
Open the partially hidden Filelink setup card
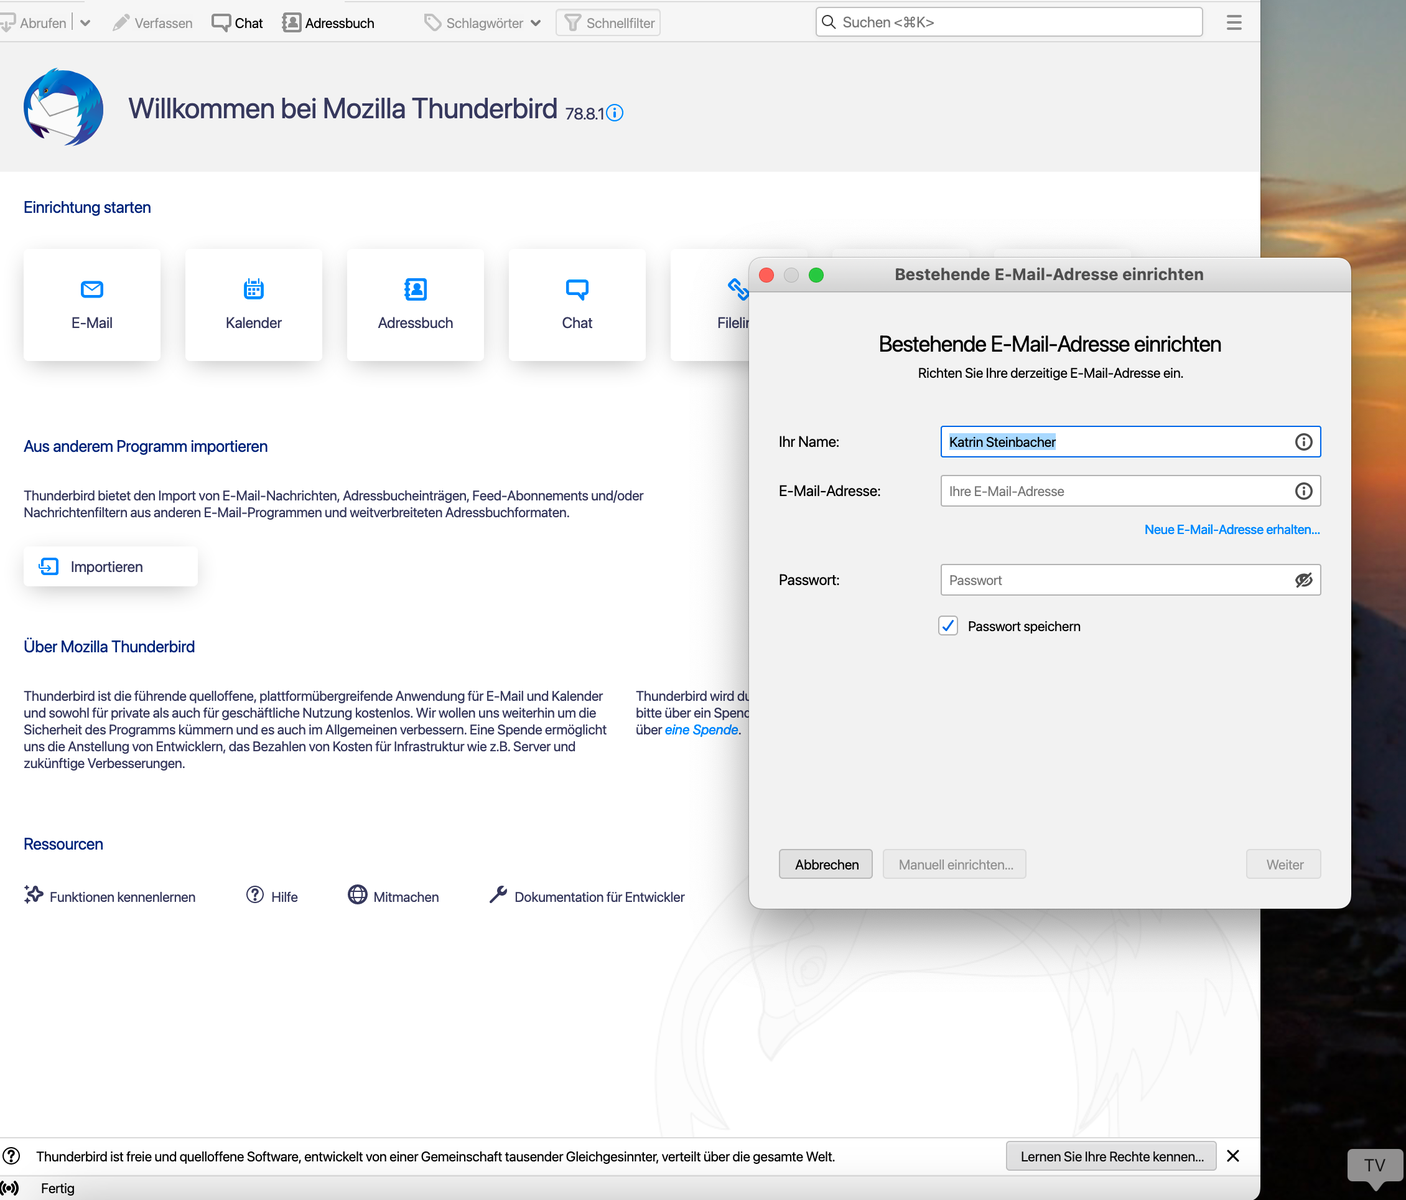(710, 305)
